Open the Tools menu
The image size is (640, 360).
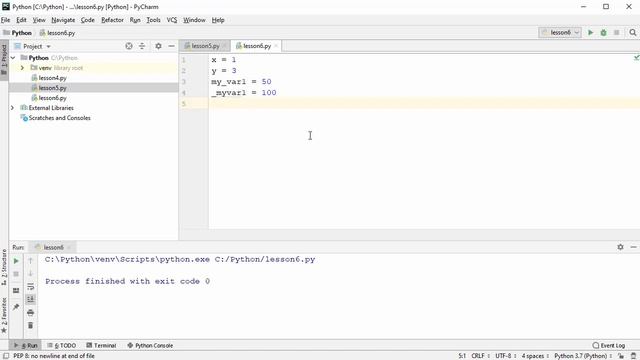[153, 20]
